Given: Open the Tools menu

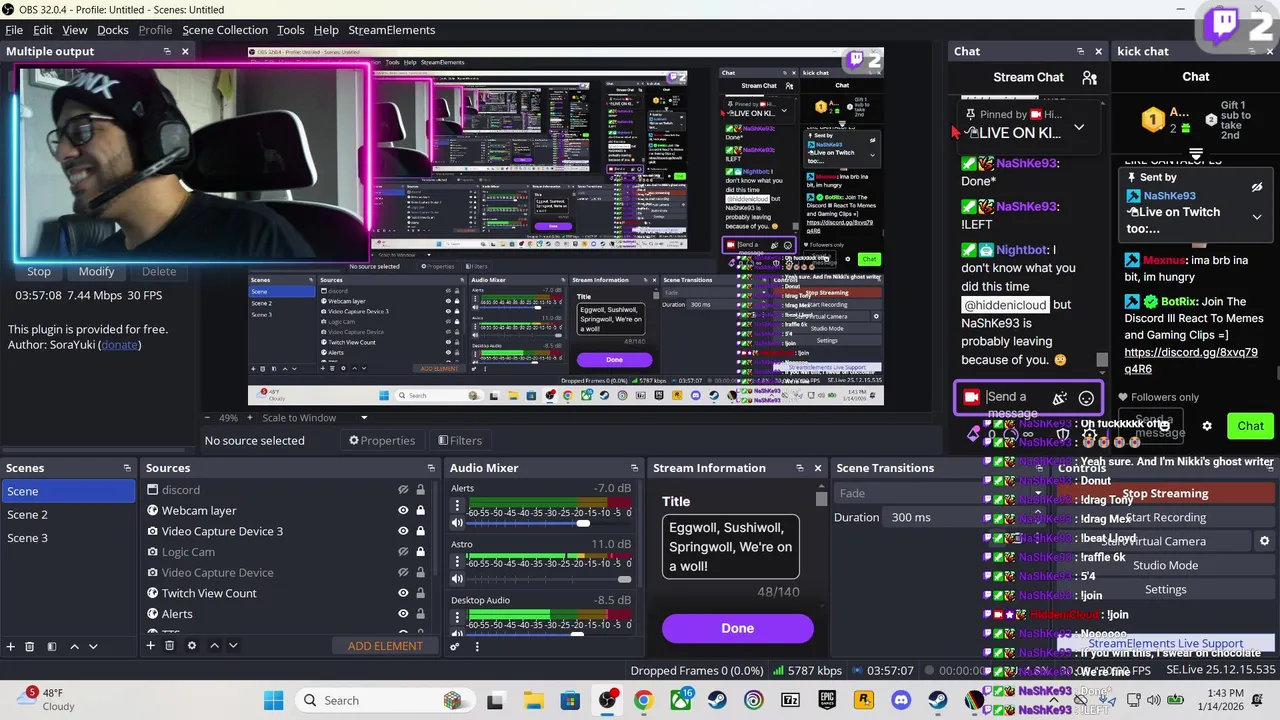Looking at the screenshot, I should point(291,30).
